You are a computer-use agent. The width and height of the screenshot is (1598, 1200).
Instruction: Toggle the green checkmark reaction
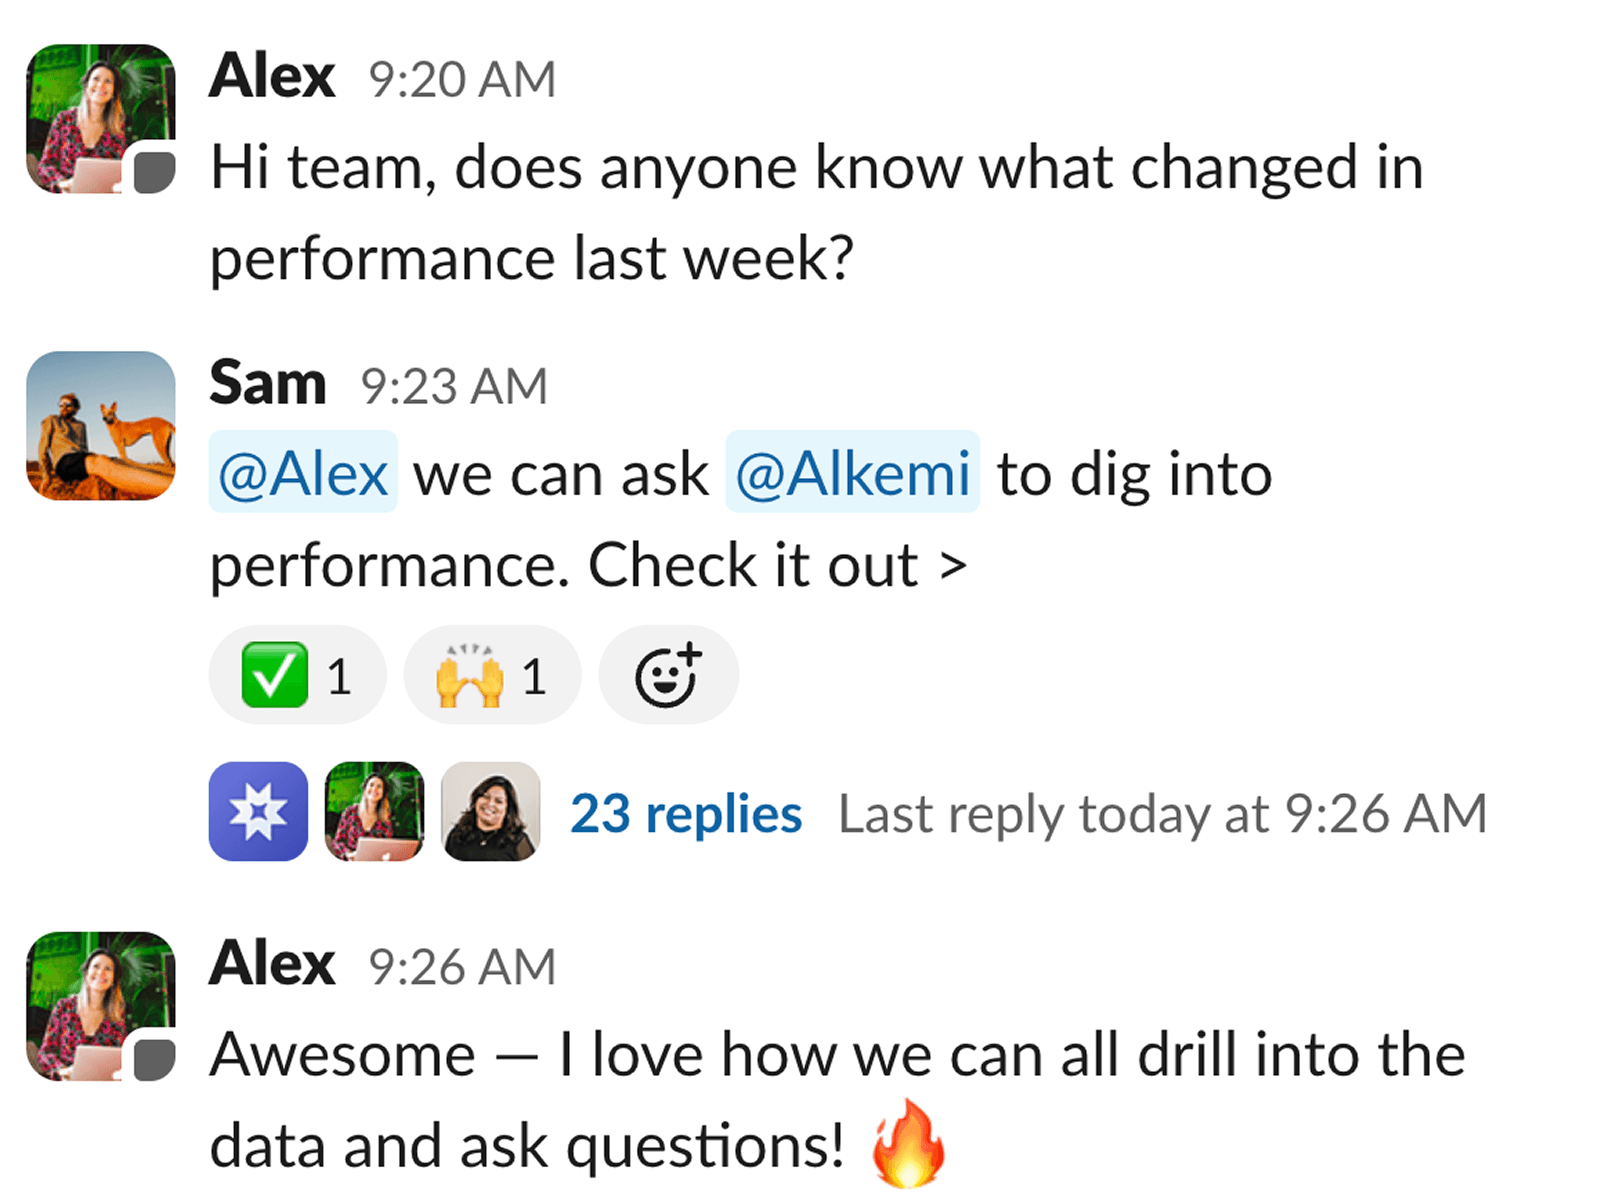tap(296, 675)
